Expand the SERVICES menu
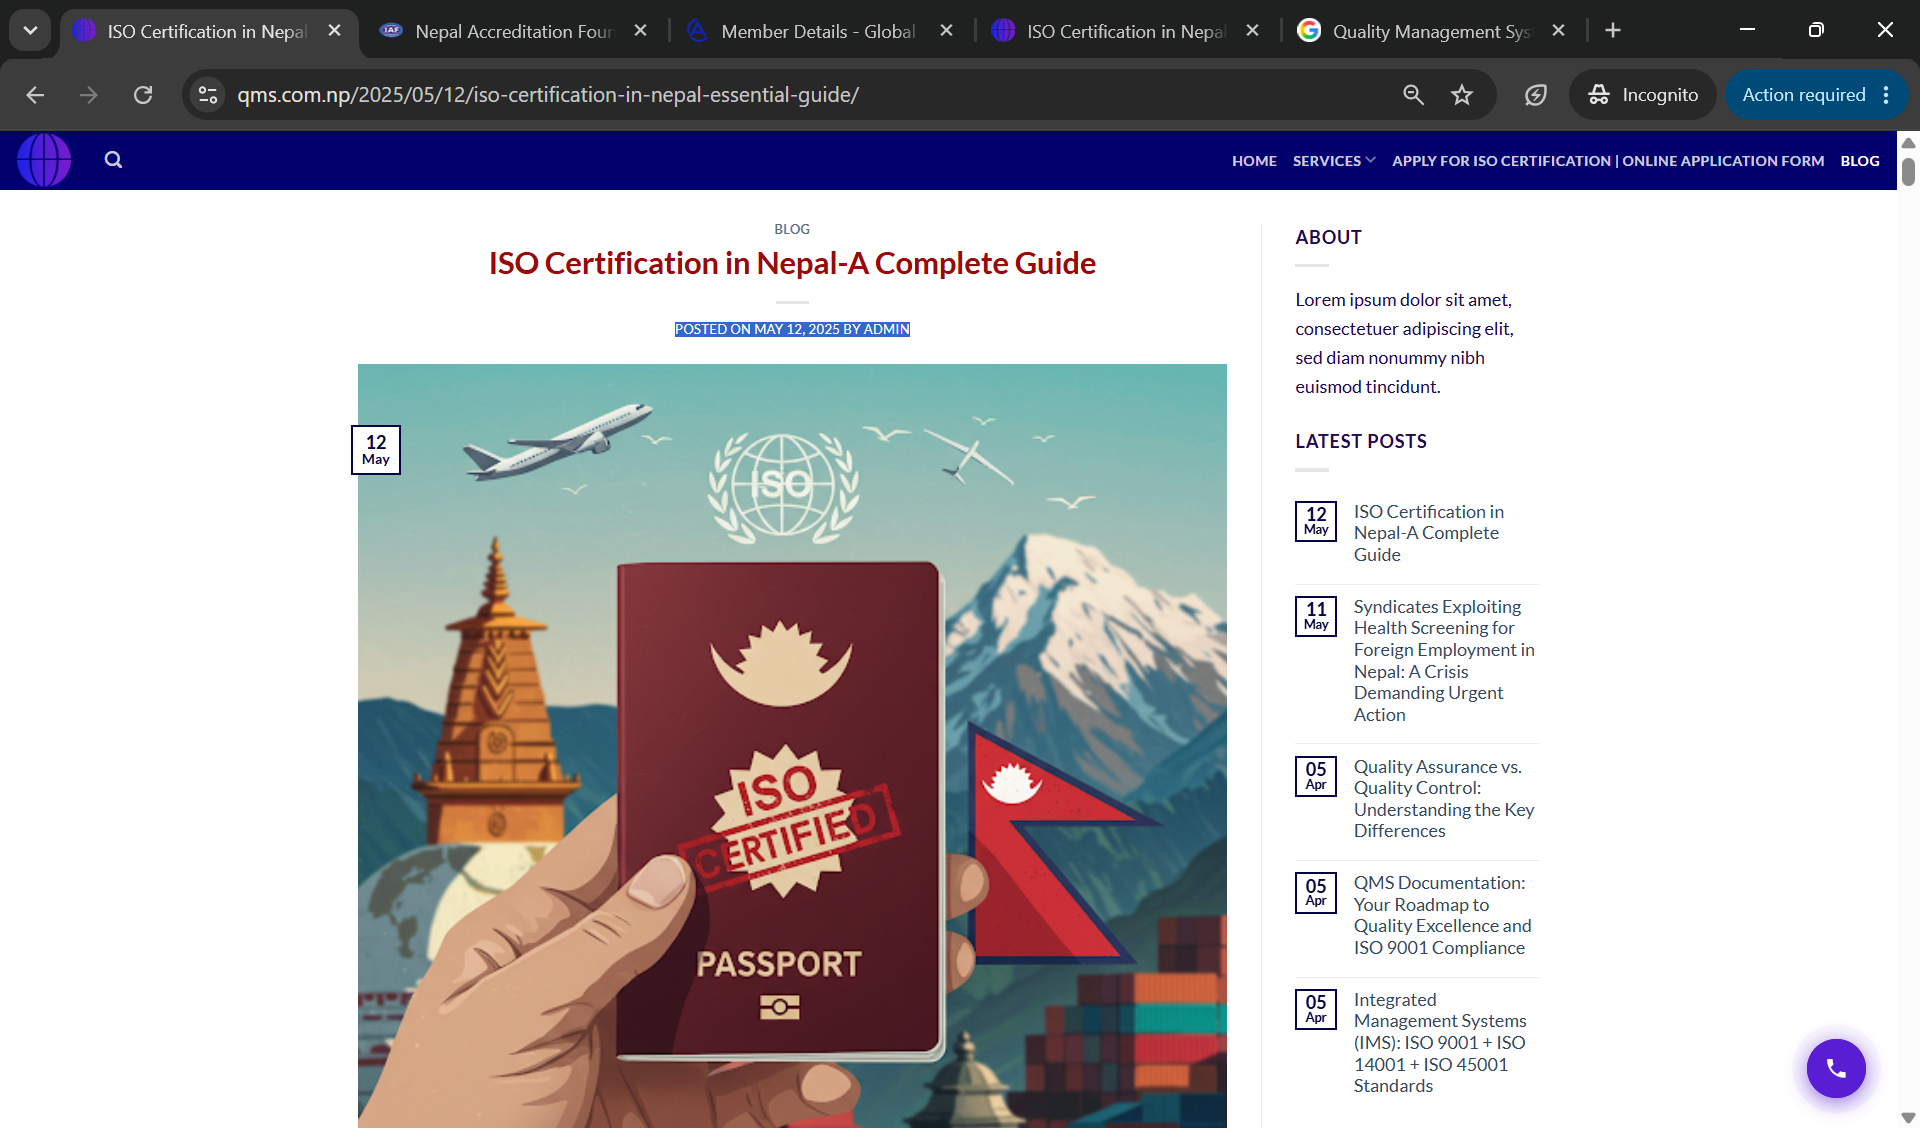Viewport: 1920px width, 1128px height. click(1334, 161)
